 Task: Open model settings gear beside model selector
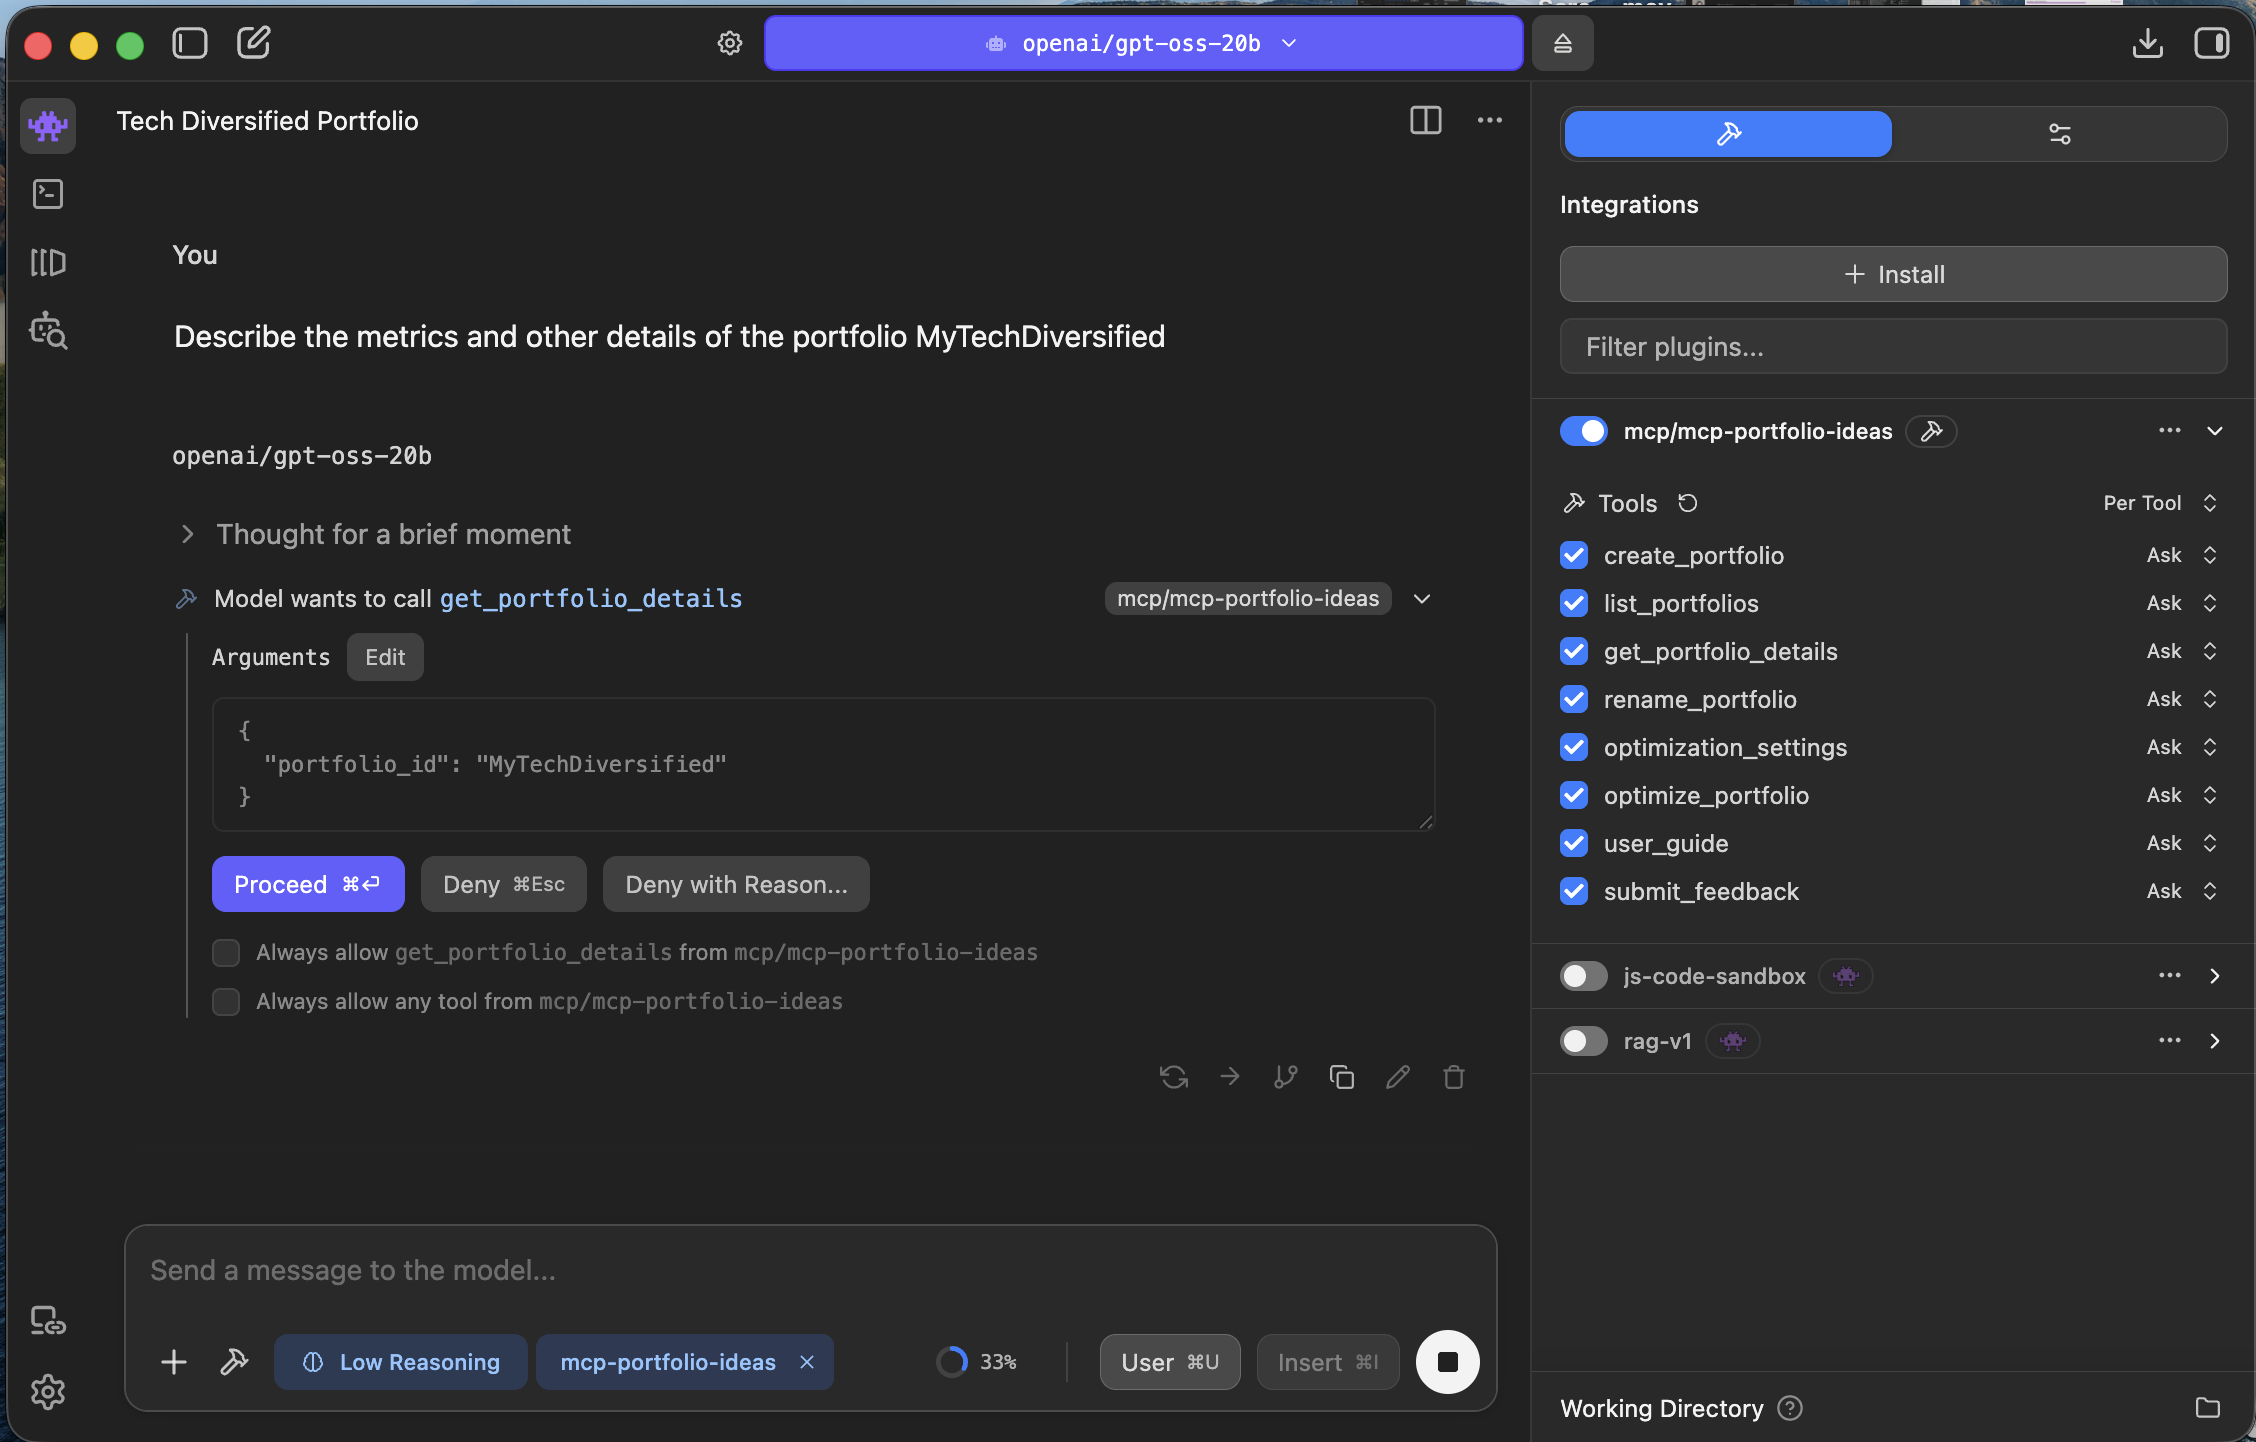(730, 43)
